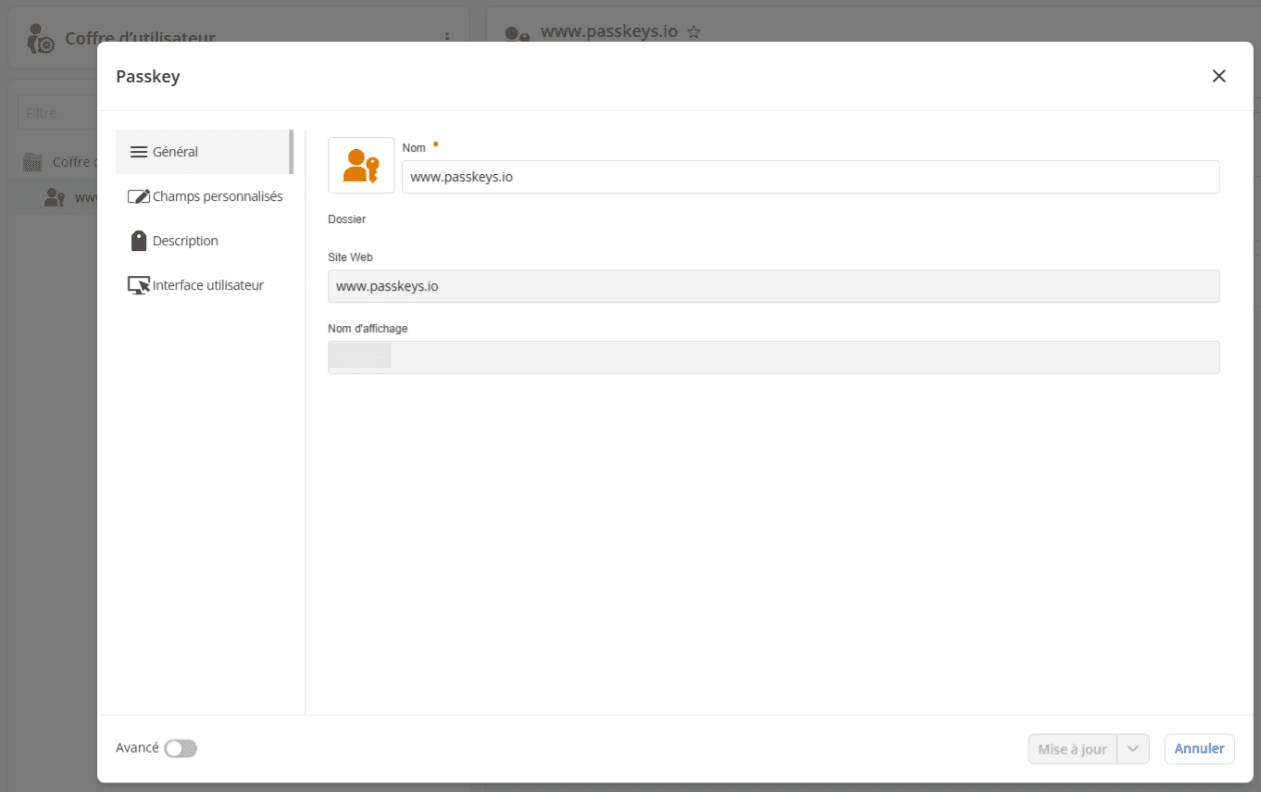The width and height of the screenshot is (1261, 792).
Task: Enable the Avancé toggle switch
Action: point(181,748)
